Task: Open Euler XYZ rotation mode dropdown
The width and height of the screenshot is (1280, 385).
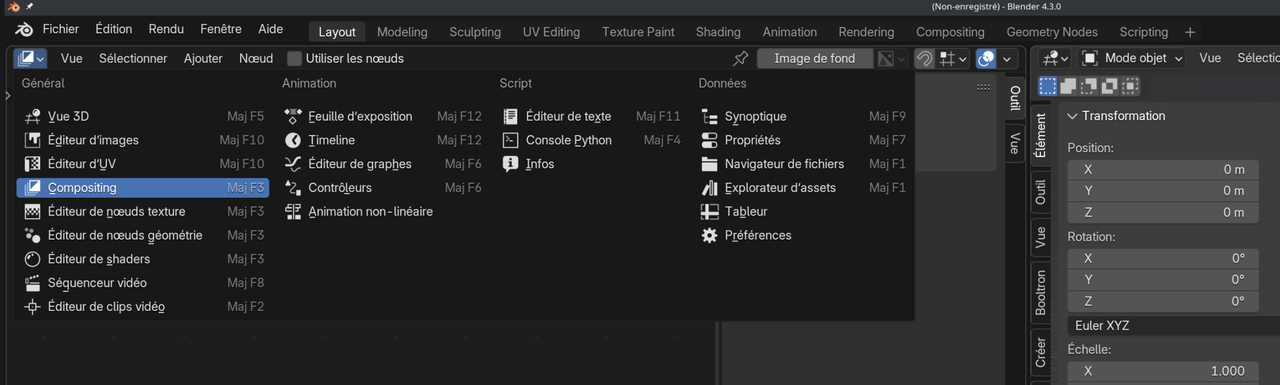Action: tap(1173, 325)
